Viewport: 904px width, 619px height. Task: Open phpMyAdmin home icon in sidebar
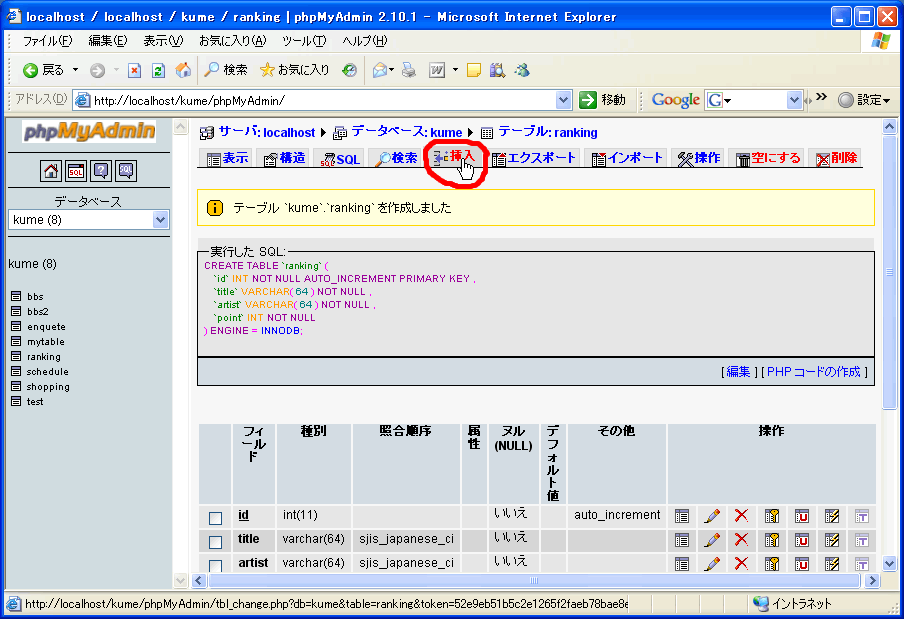click(51, 171)
